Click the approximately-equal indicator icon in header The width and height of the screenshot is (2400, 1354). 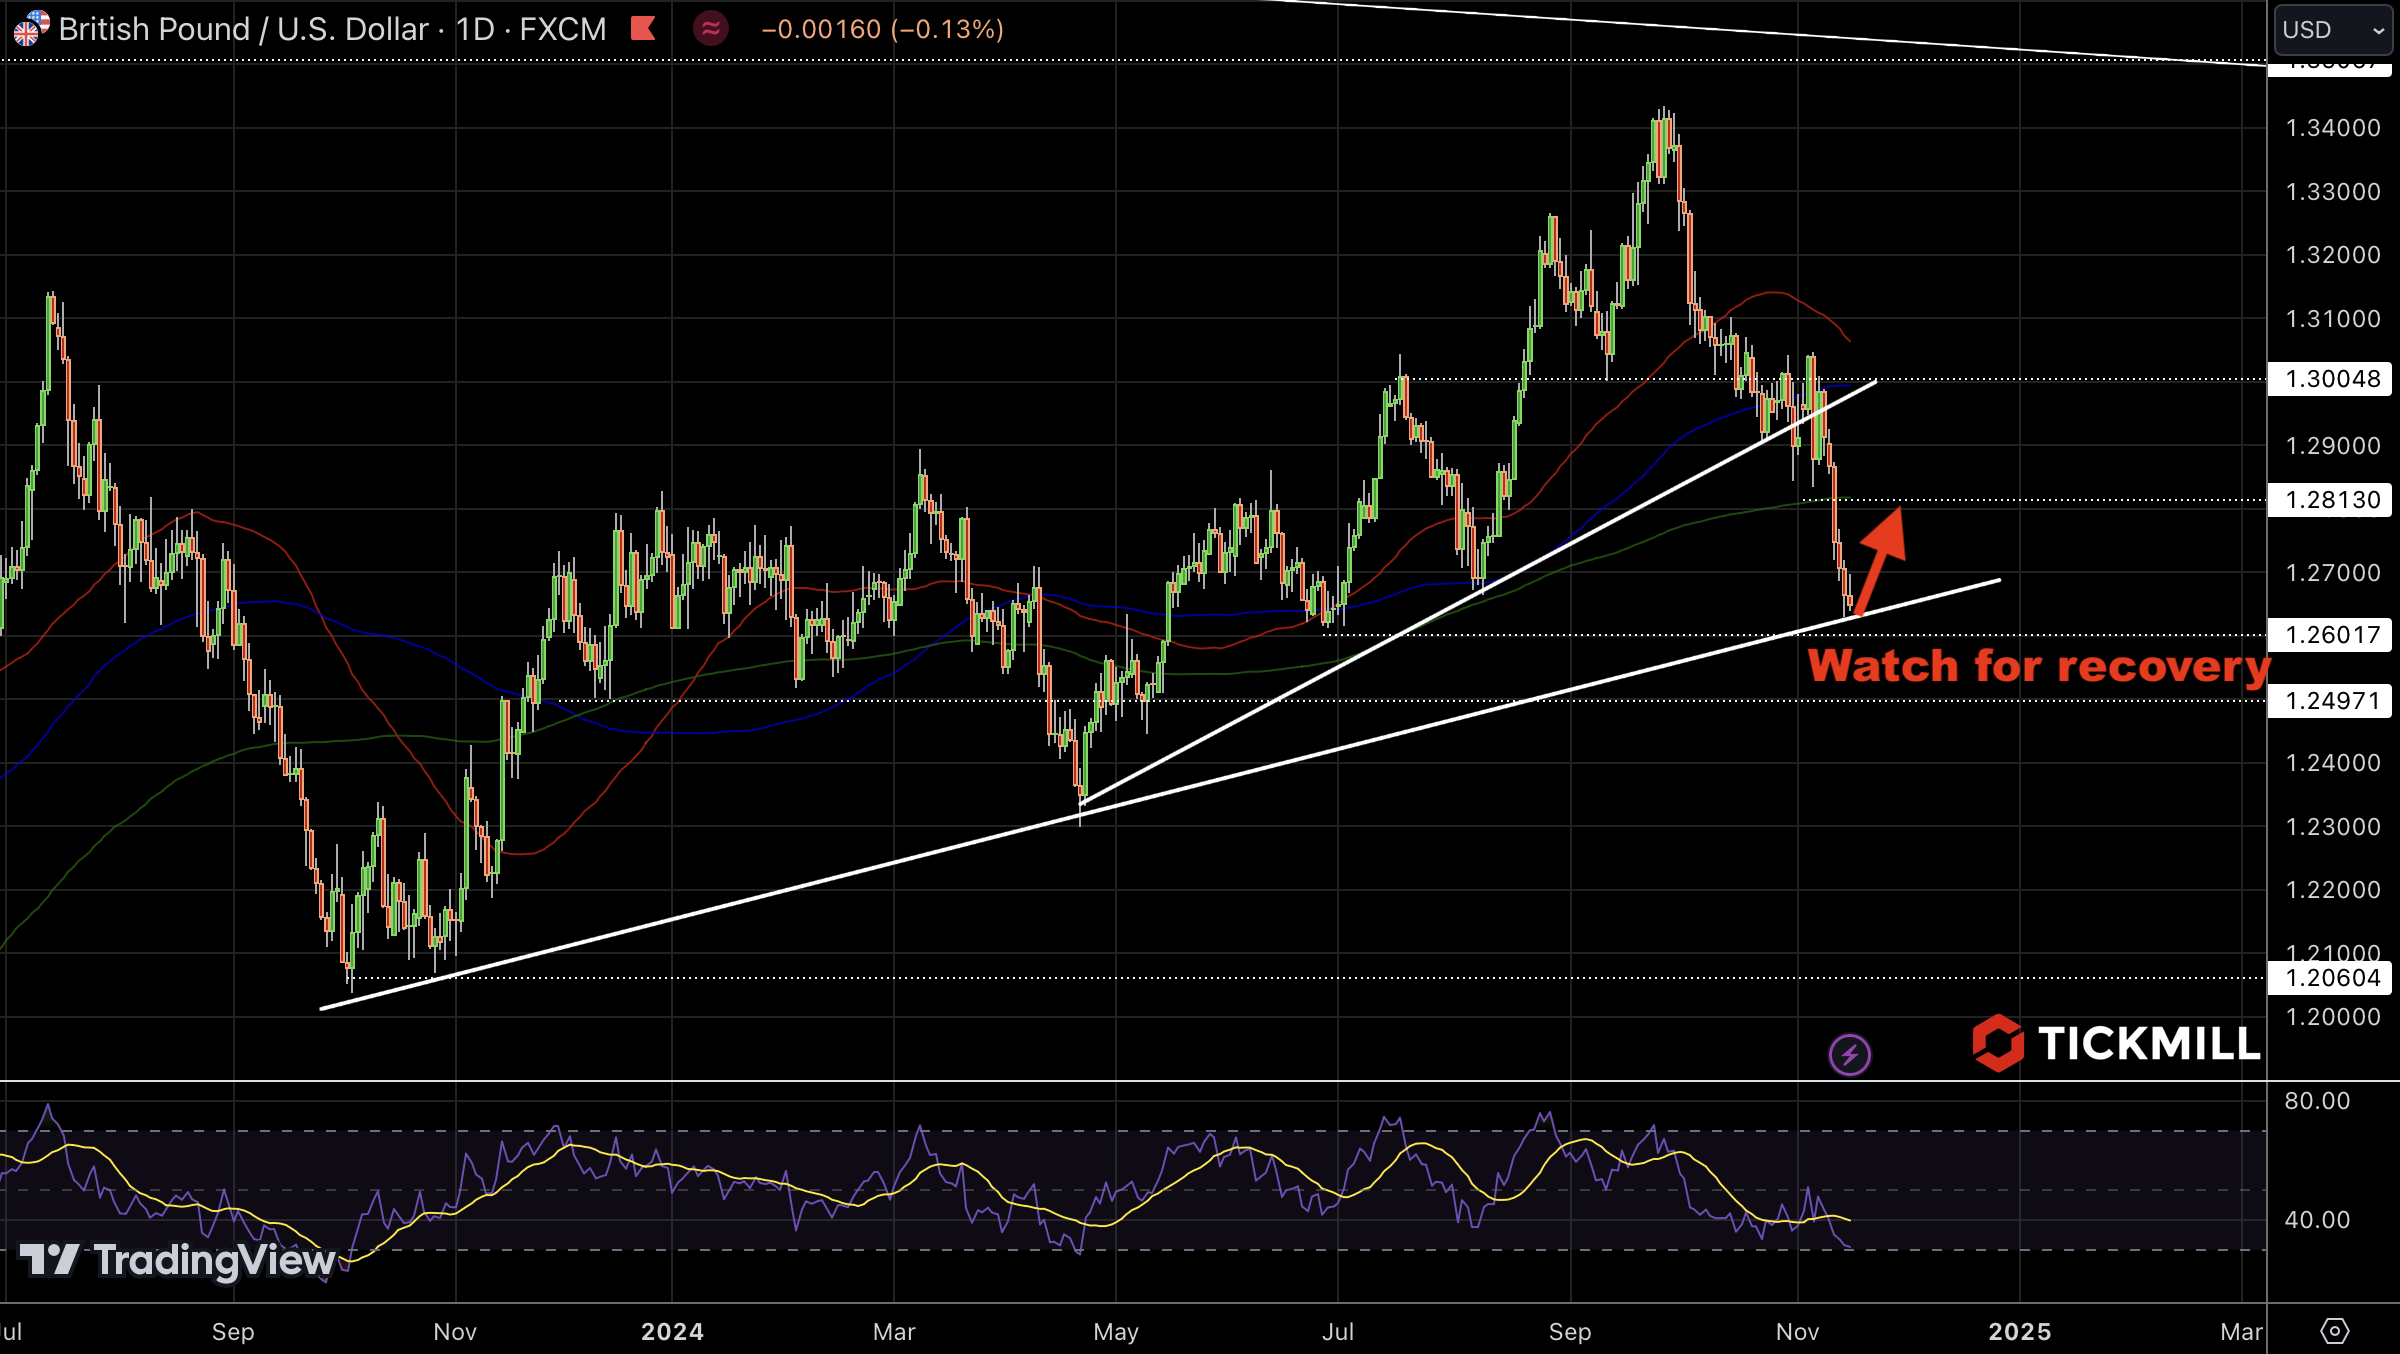click(x=710, y=28)
